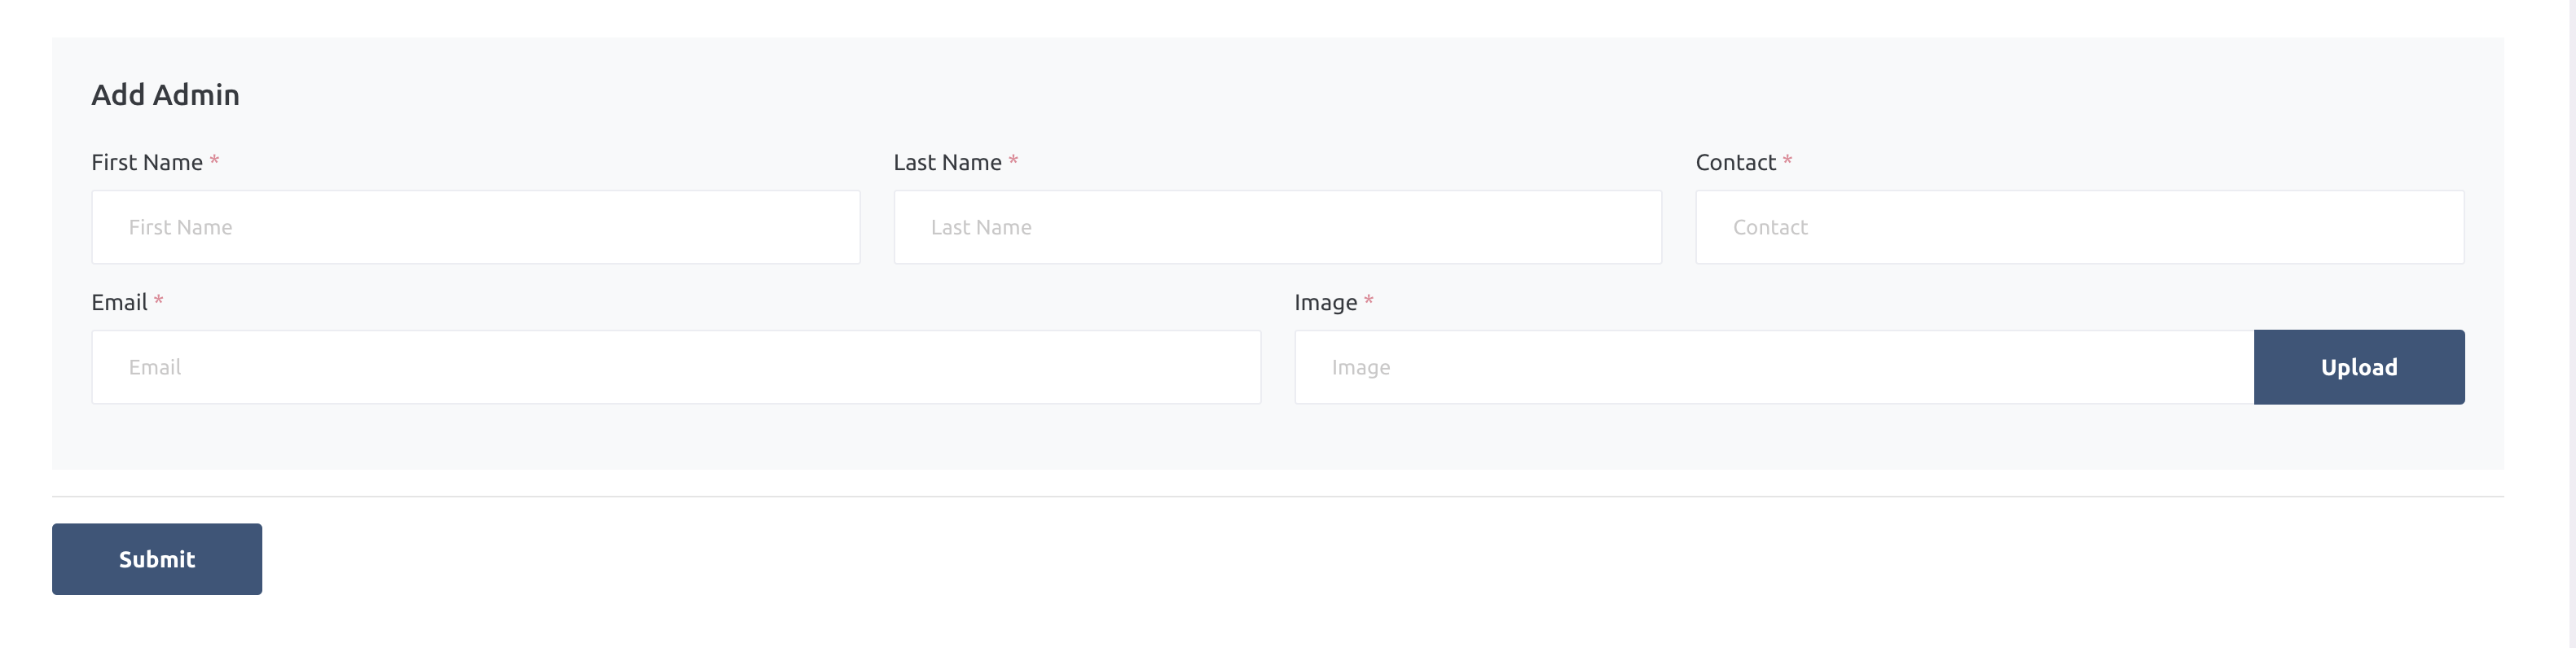Select the Contact input field

2079,227
